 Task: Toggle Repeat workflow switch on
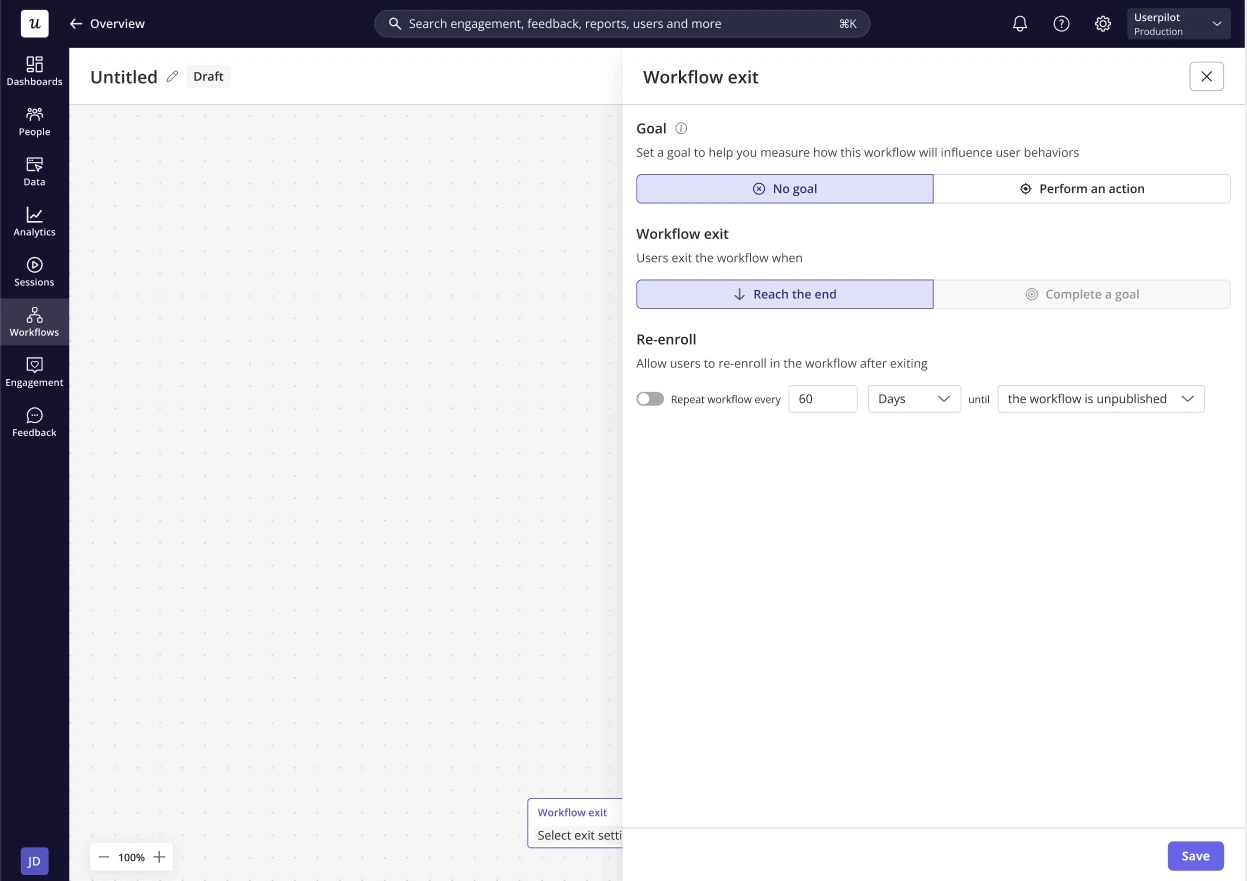click(650, 399)
